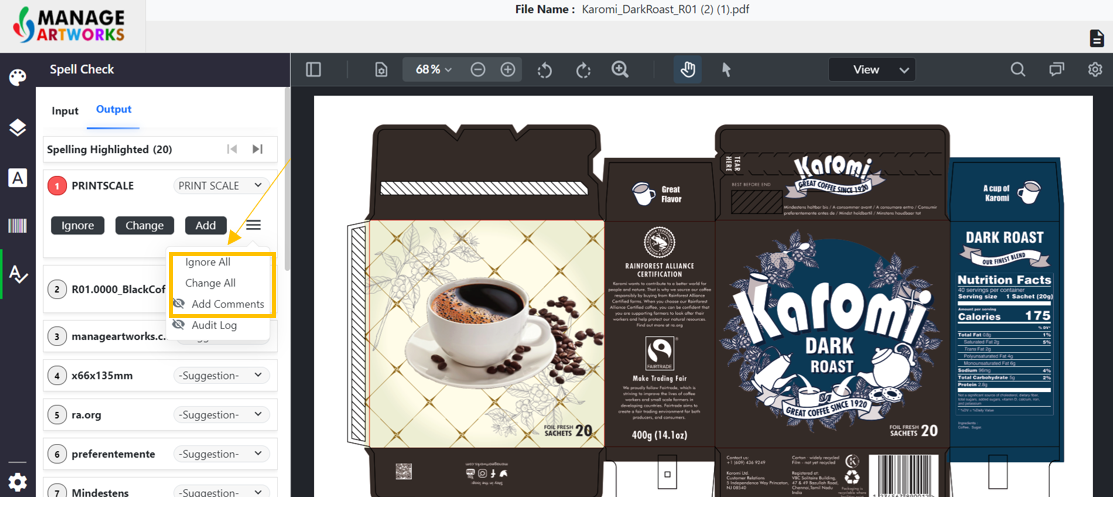Open the Spell Check sidebar tool
This screenshot has width=1113, height=506.
point(18,274)
